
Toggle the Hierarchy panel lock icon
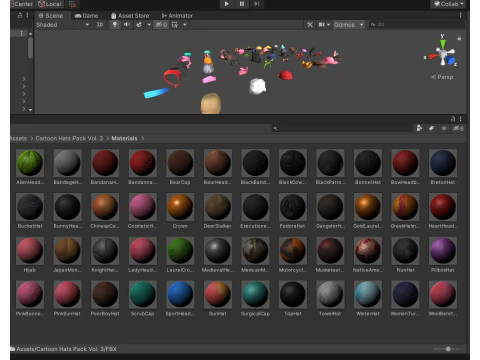point(20,15)
